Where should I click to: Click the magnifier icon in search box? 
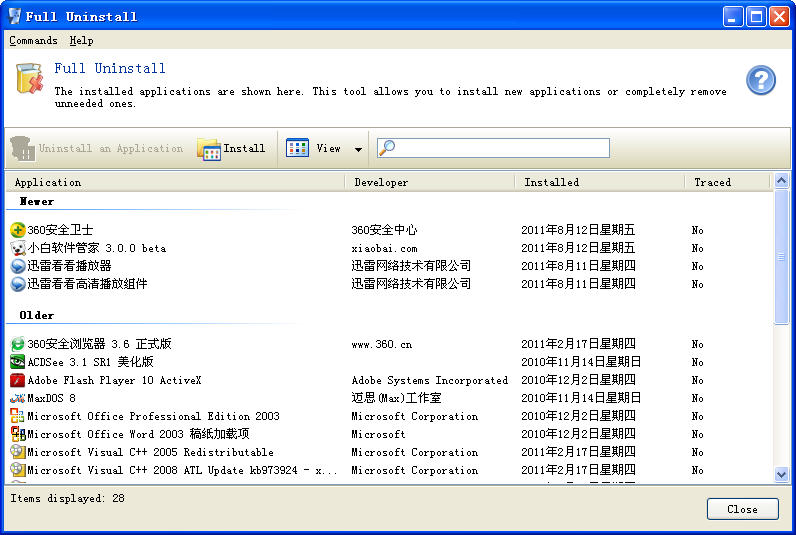tap(387, 148)
